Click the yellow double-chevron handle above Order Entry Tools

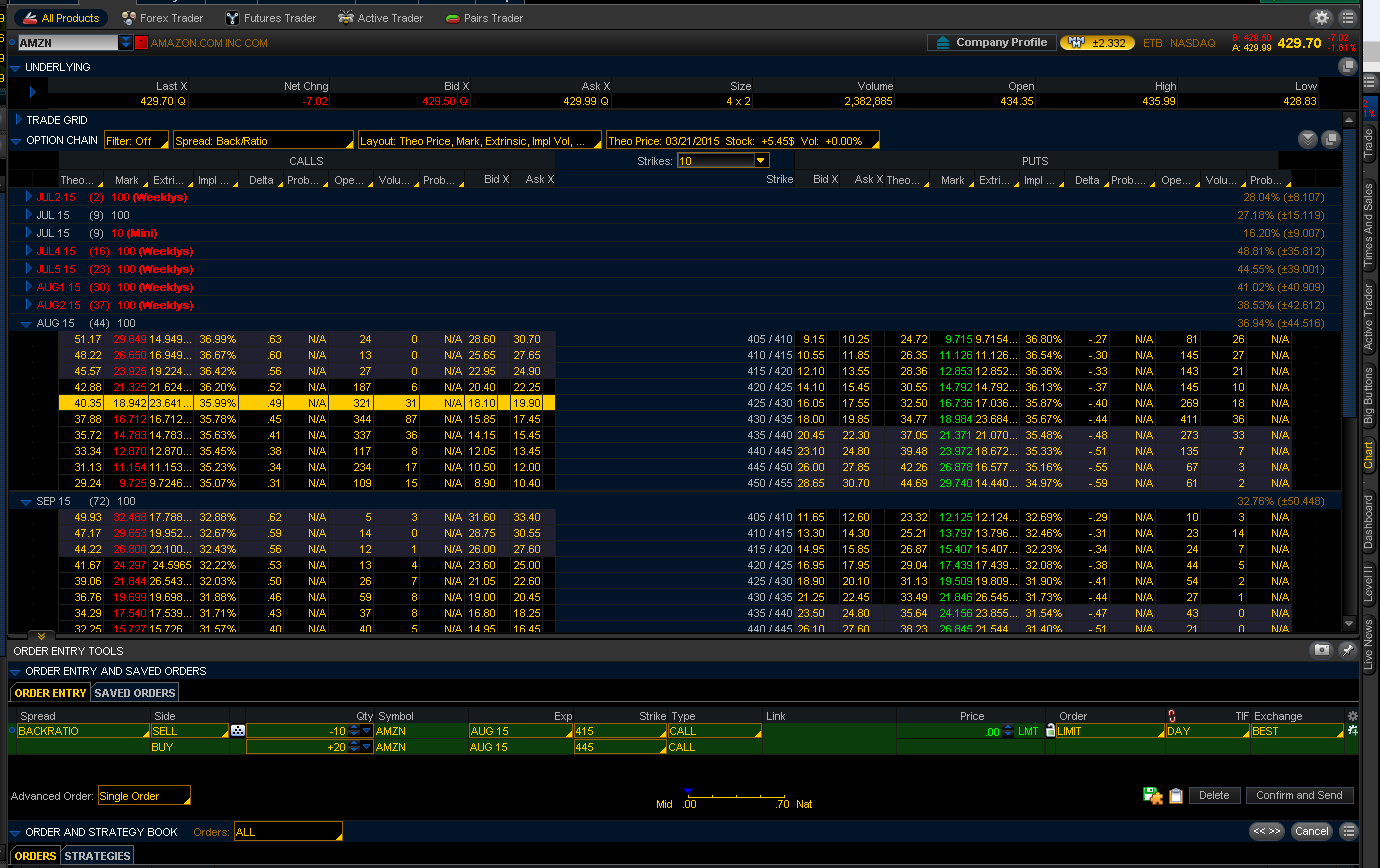point(40,636)
